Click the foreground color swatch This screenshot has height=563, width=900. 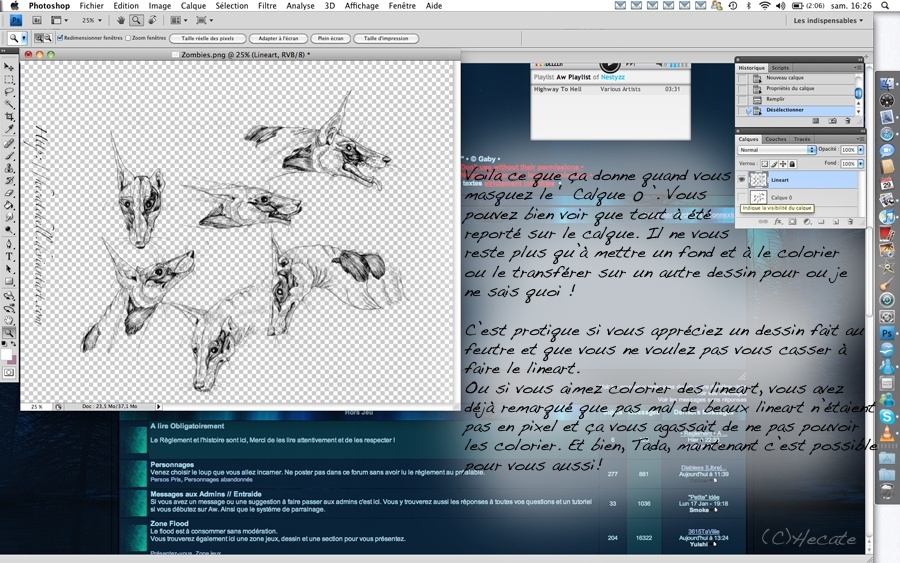pos(6,354)
